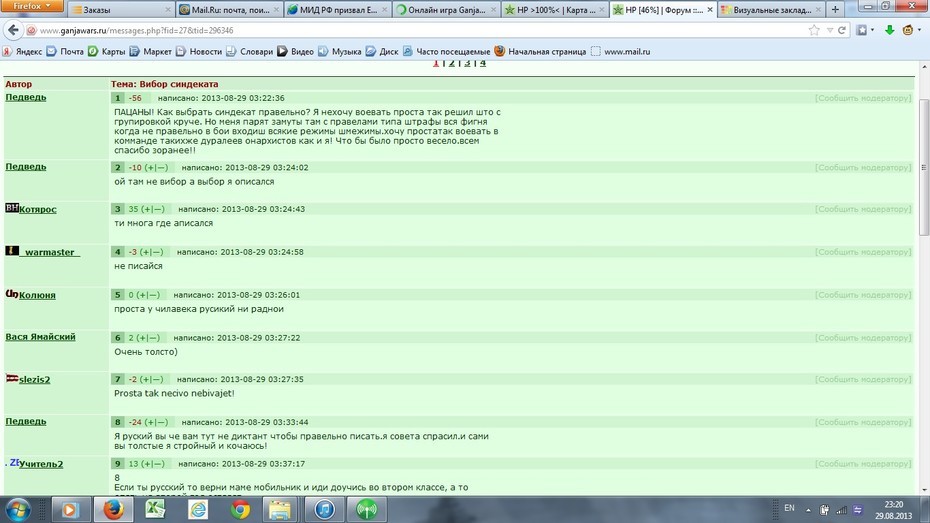Viewport: 930px width, 523px height.
Task: Switch to the Mail.Ru tab
Action: click(x=229, y=9)
